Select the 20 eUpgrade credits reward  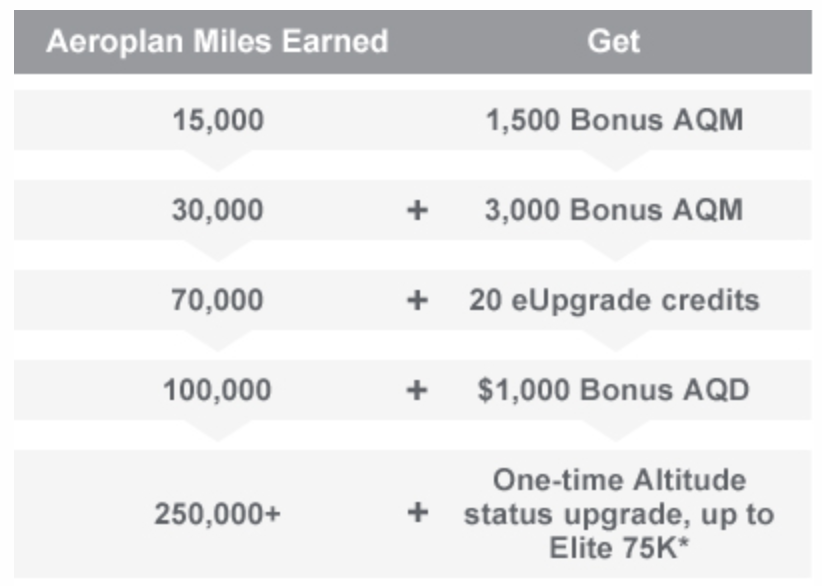pos(614,301)
